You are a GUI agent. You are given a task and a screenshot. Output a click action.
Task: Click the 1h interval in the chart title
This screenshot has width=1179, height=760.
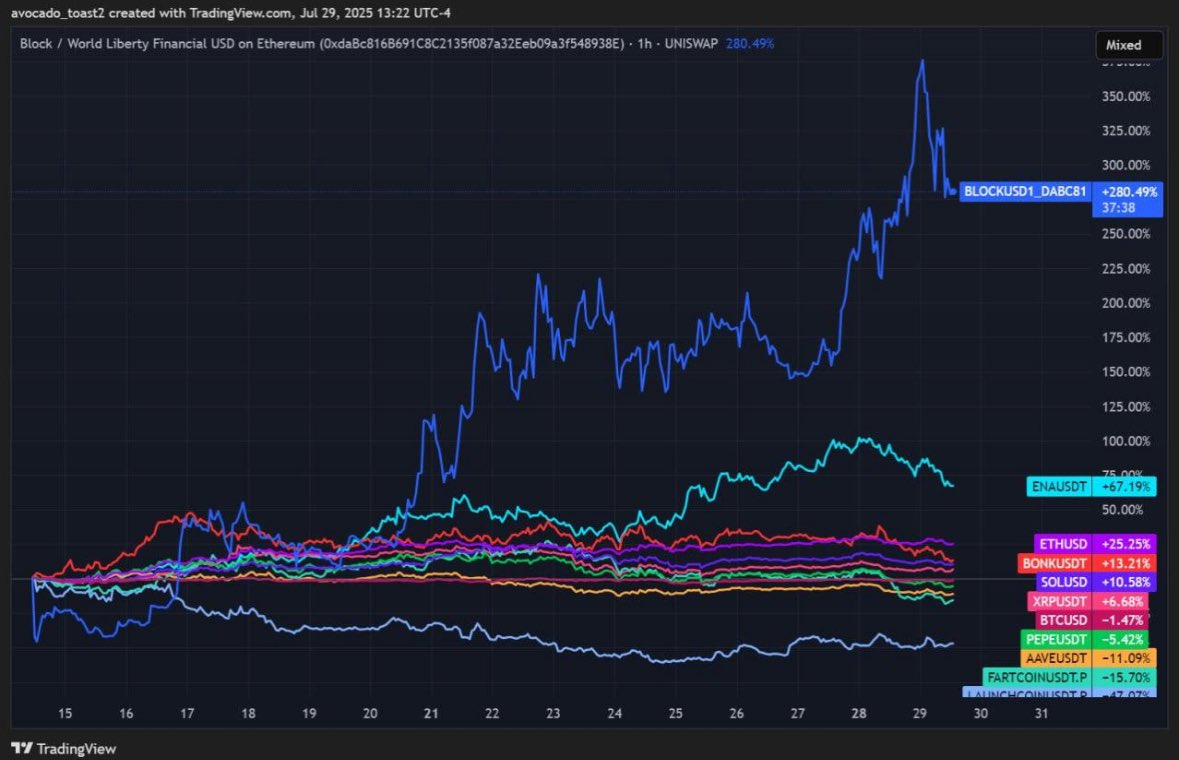[644, 44]
